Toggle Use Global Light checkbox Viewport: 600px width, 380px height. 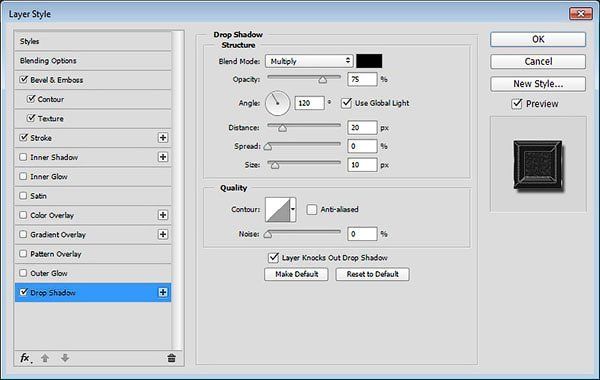pyautogui.click(x=346, y=103)
